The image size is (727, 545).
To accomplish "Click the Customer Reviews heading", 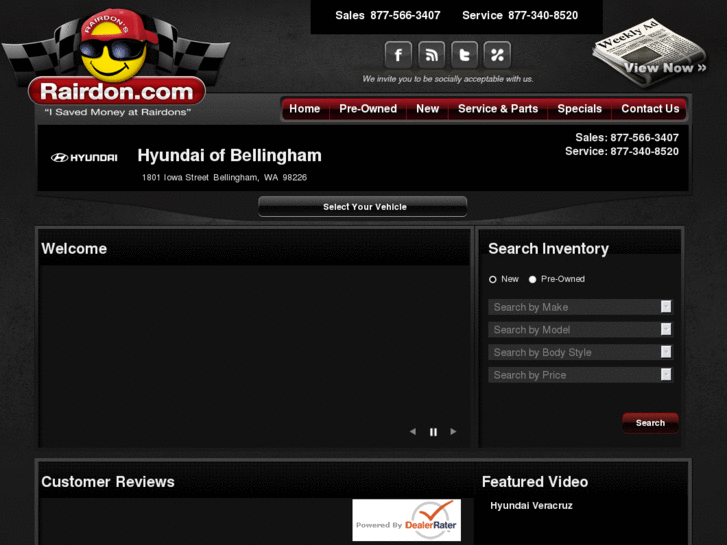I will pos(108,482).
